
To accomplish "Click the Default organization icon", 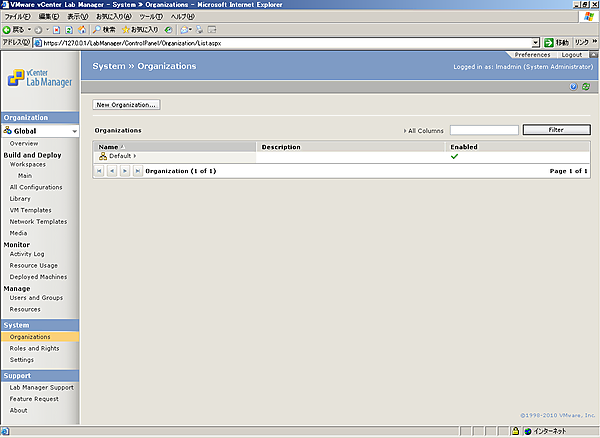I will pyautogui.click(x=102, y=156).
